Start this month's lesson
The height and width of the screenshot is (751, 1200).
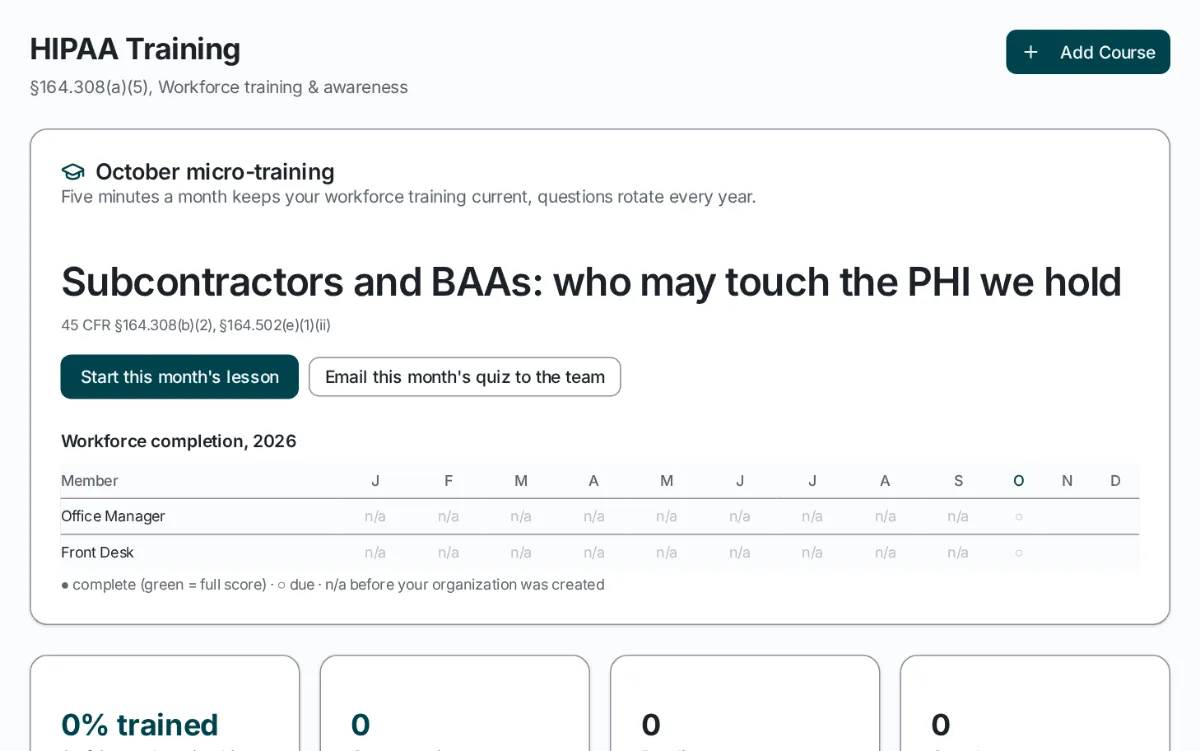(180, 377)
